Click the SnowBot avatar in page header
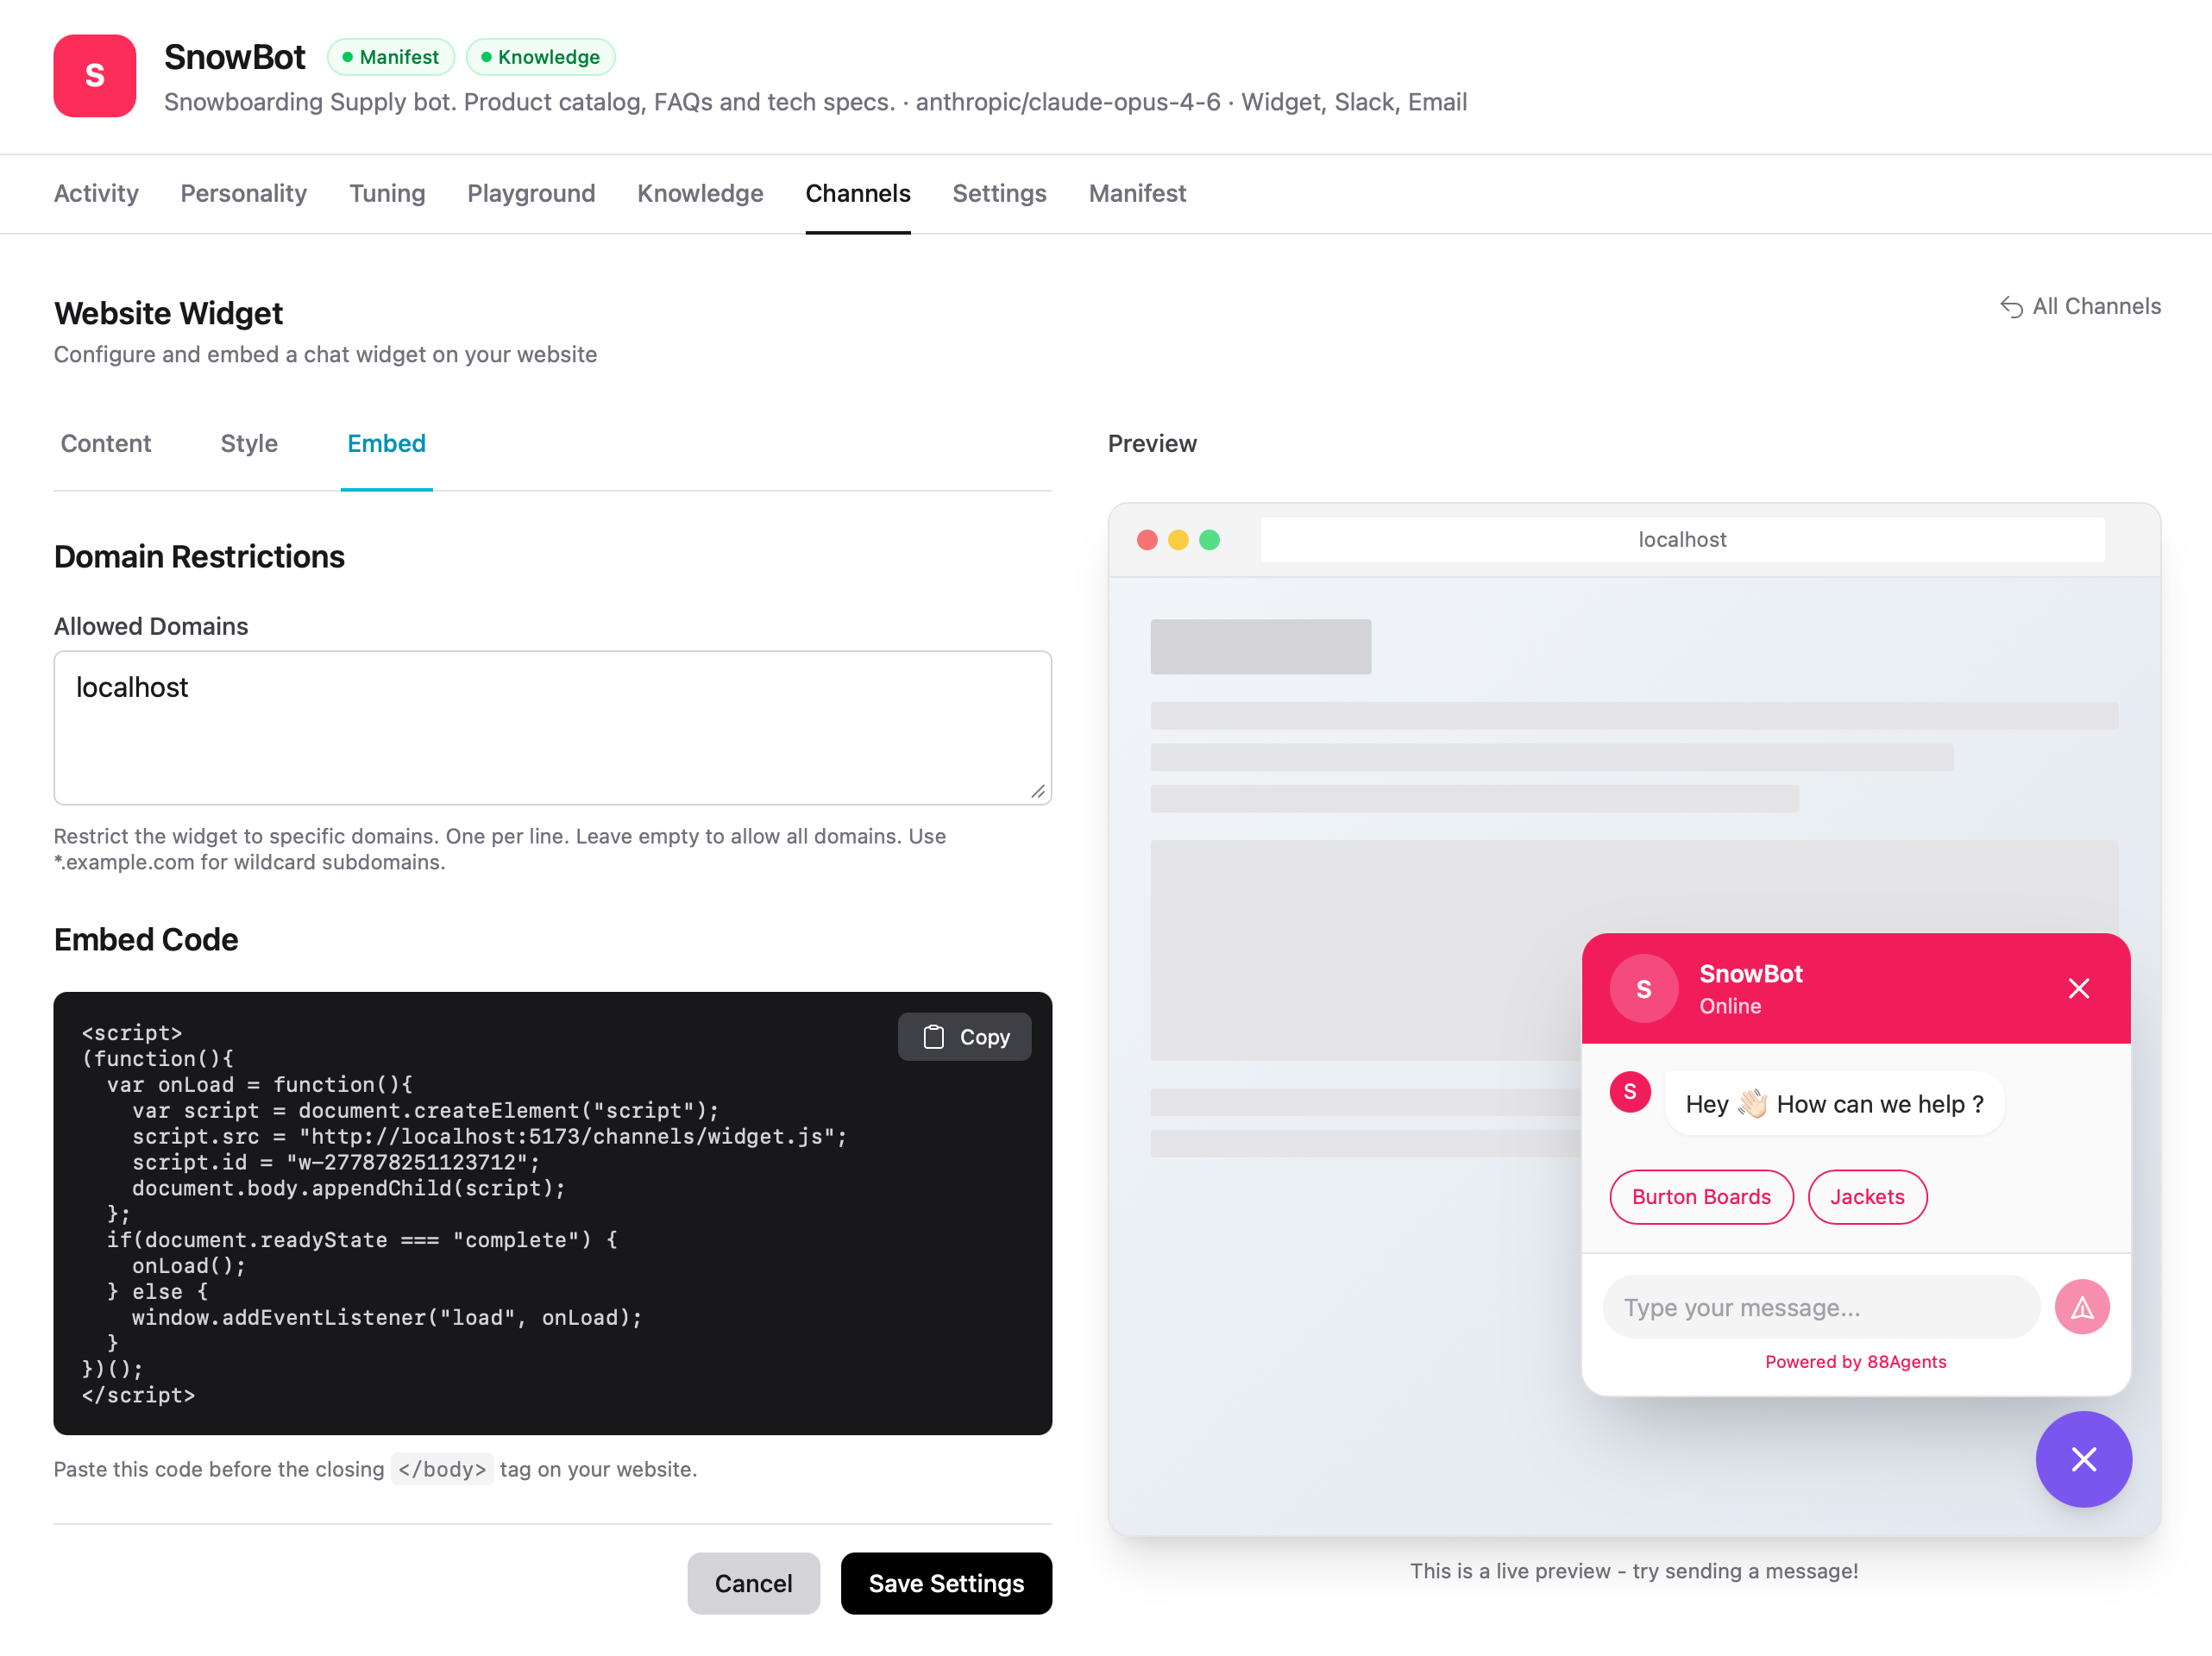 pos(94,76)
